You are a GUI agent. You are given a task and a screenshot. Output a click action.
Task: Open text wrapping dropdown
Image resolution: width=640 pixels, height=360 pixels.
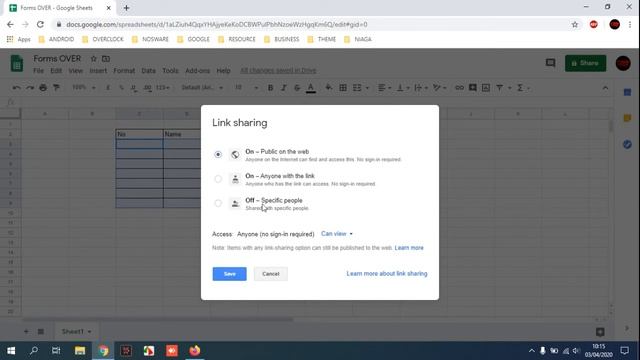coord(420,88)
